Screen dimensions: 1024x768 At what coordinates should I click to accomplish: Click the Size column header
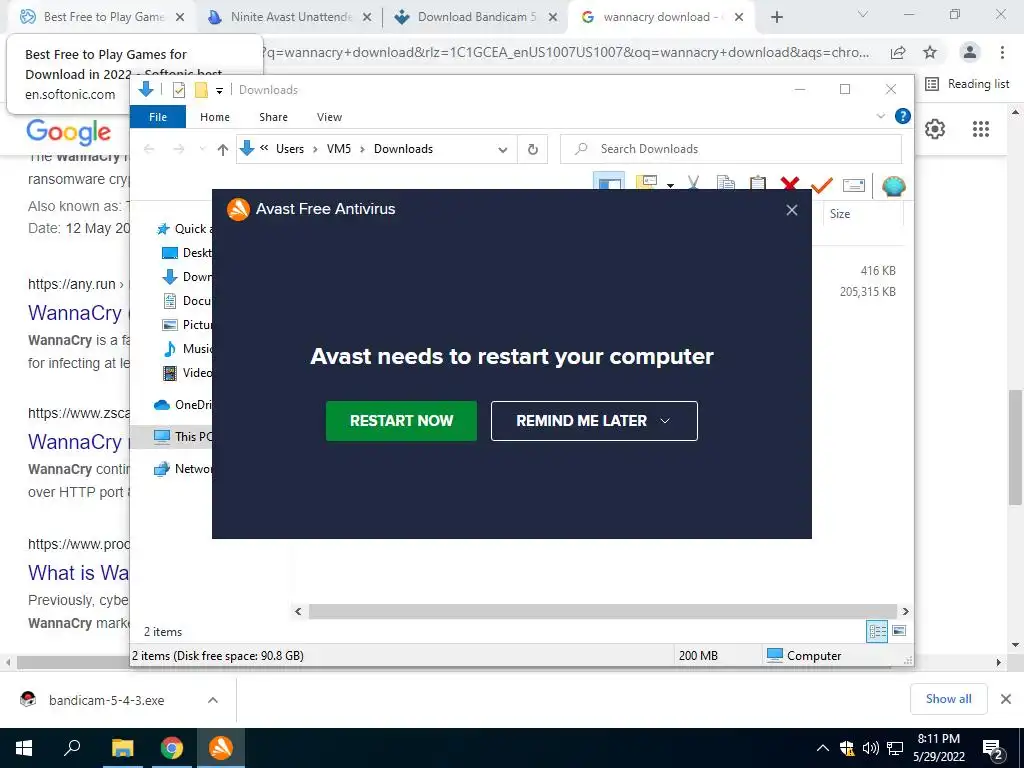click(839, 214)
